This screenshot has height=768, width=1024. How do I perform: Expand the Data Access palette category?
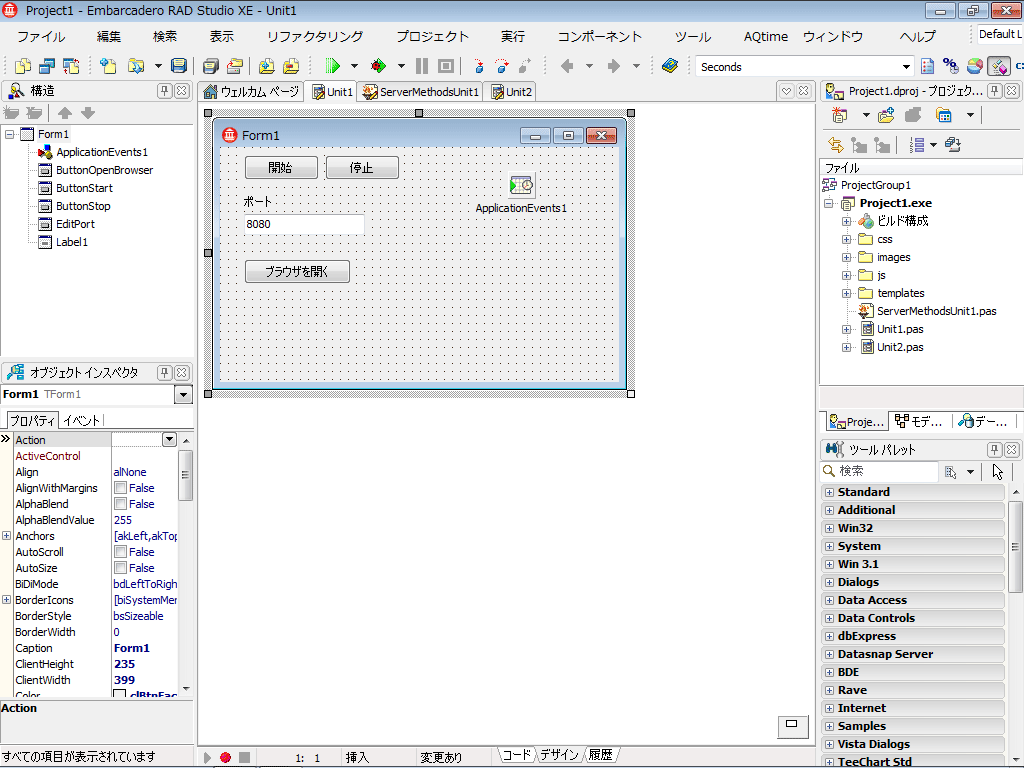coord(829,600)
